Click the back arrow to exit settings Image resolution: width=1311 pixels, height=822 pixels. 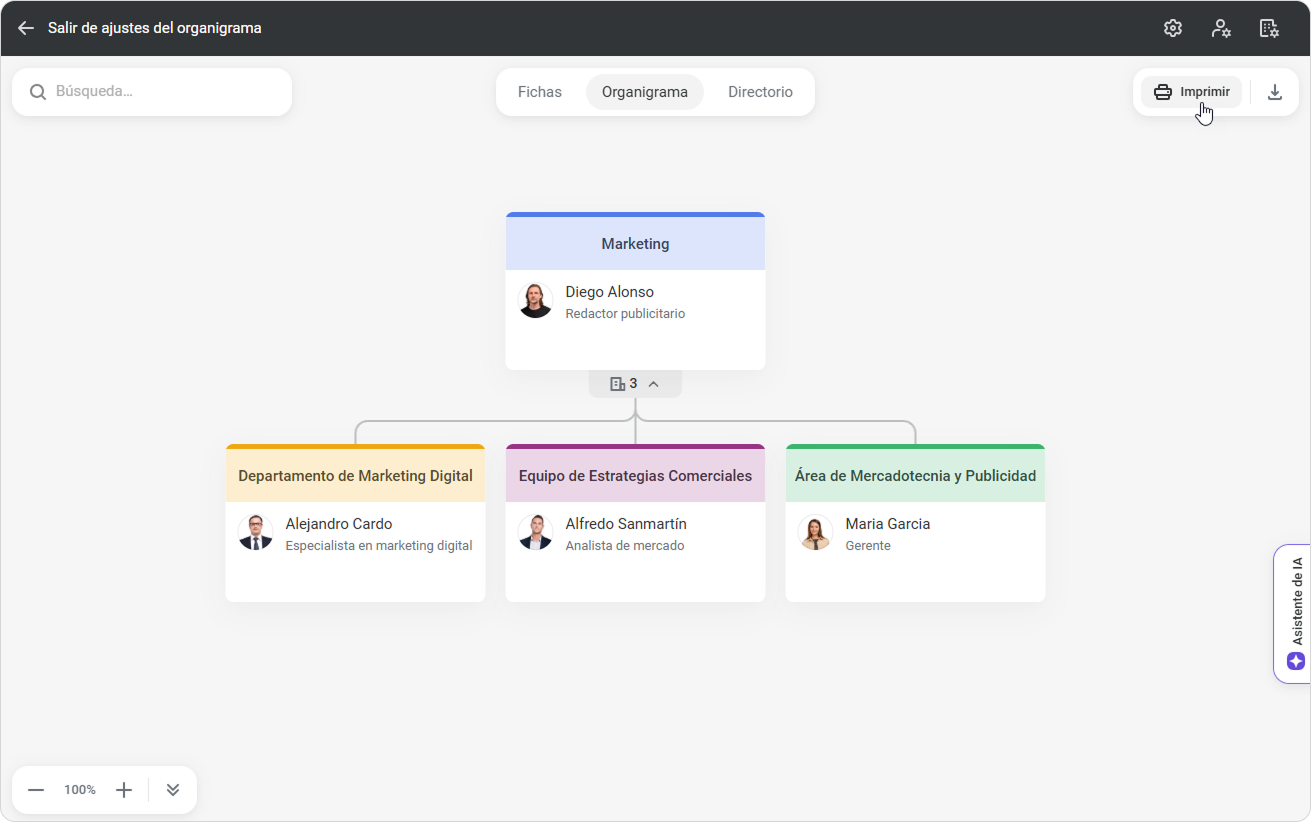click(x=26, y=28)
